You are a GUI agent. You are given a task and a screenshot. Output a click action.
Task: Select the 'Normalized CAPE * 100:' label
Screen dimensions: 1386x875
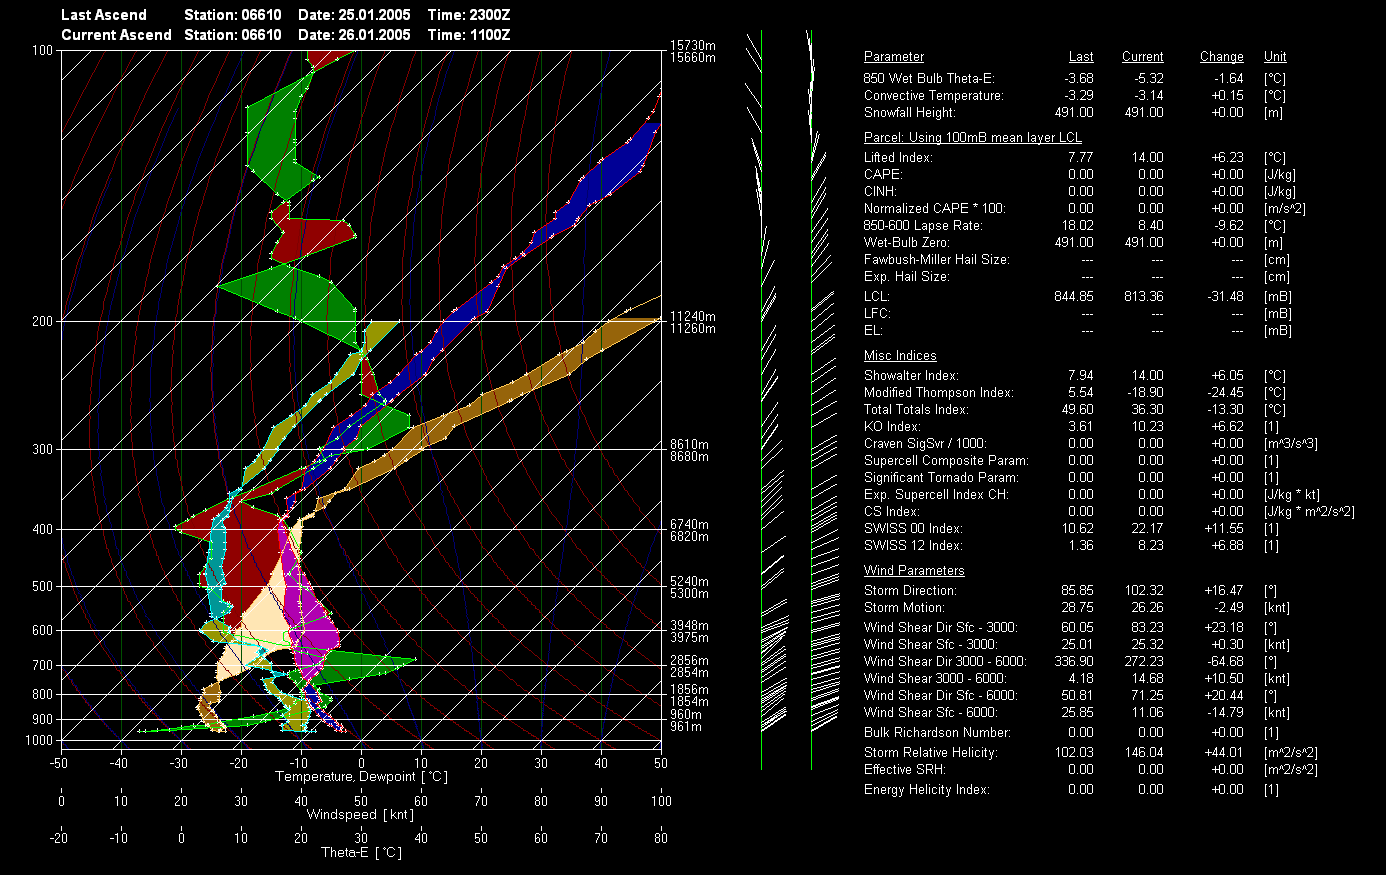pos(935,208)
